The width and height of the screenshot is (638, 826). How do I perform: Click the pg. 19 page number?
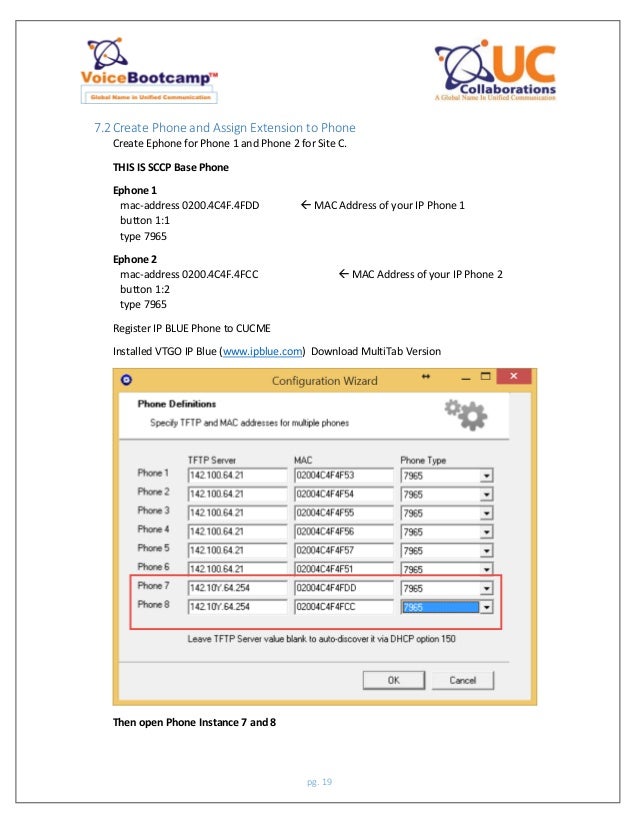(x=319, y=782)
